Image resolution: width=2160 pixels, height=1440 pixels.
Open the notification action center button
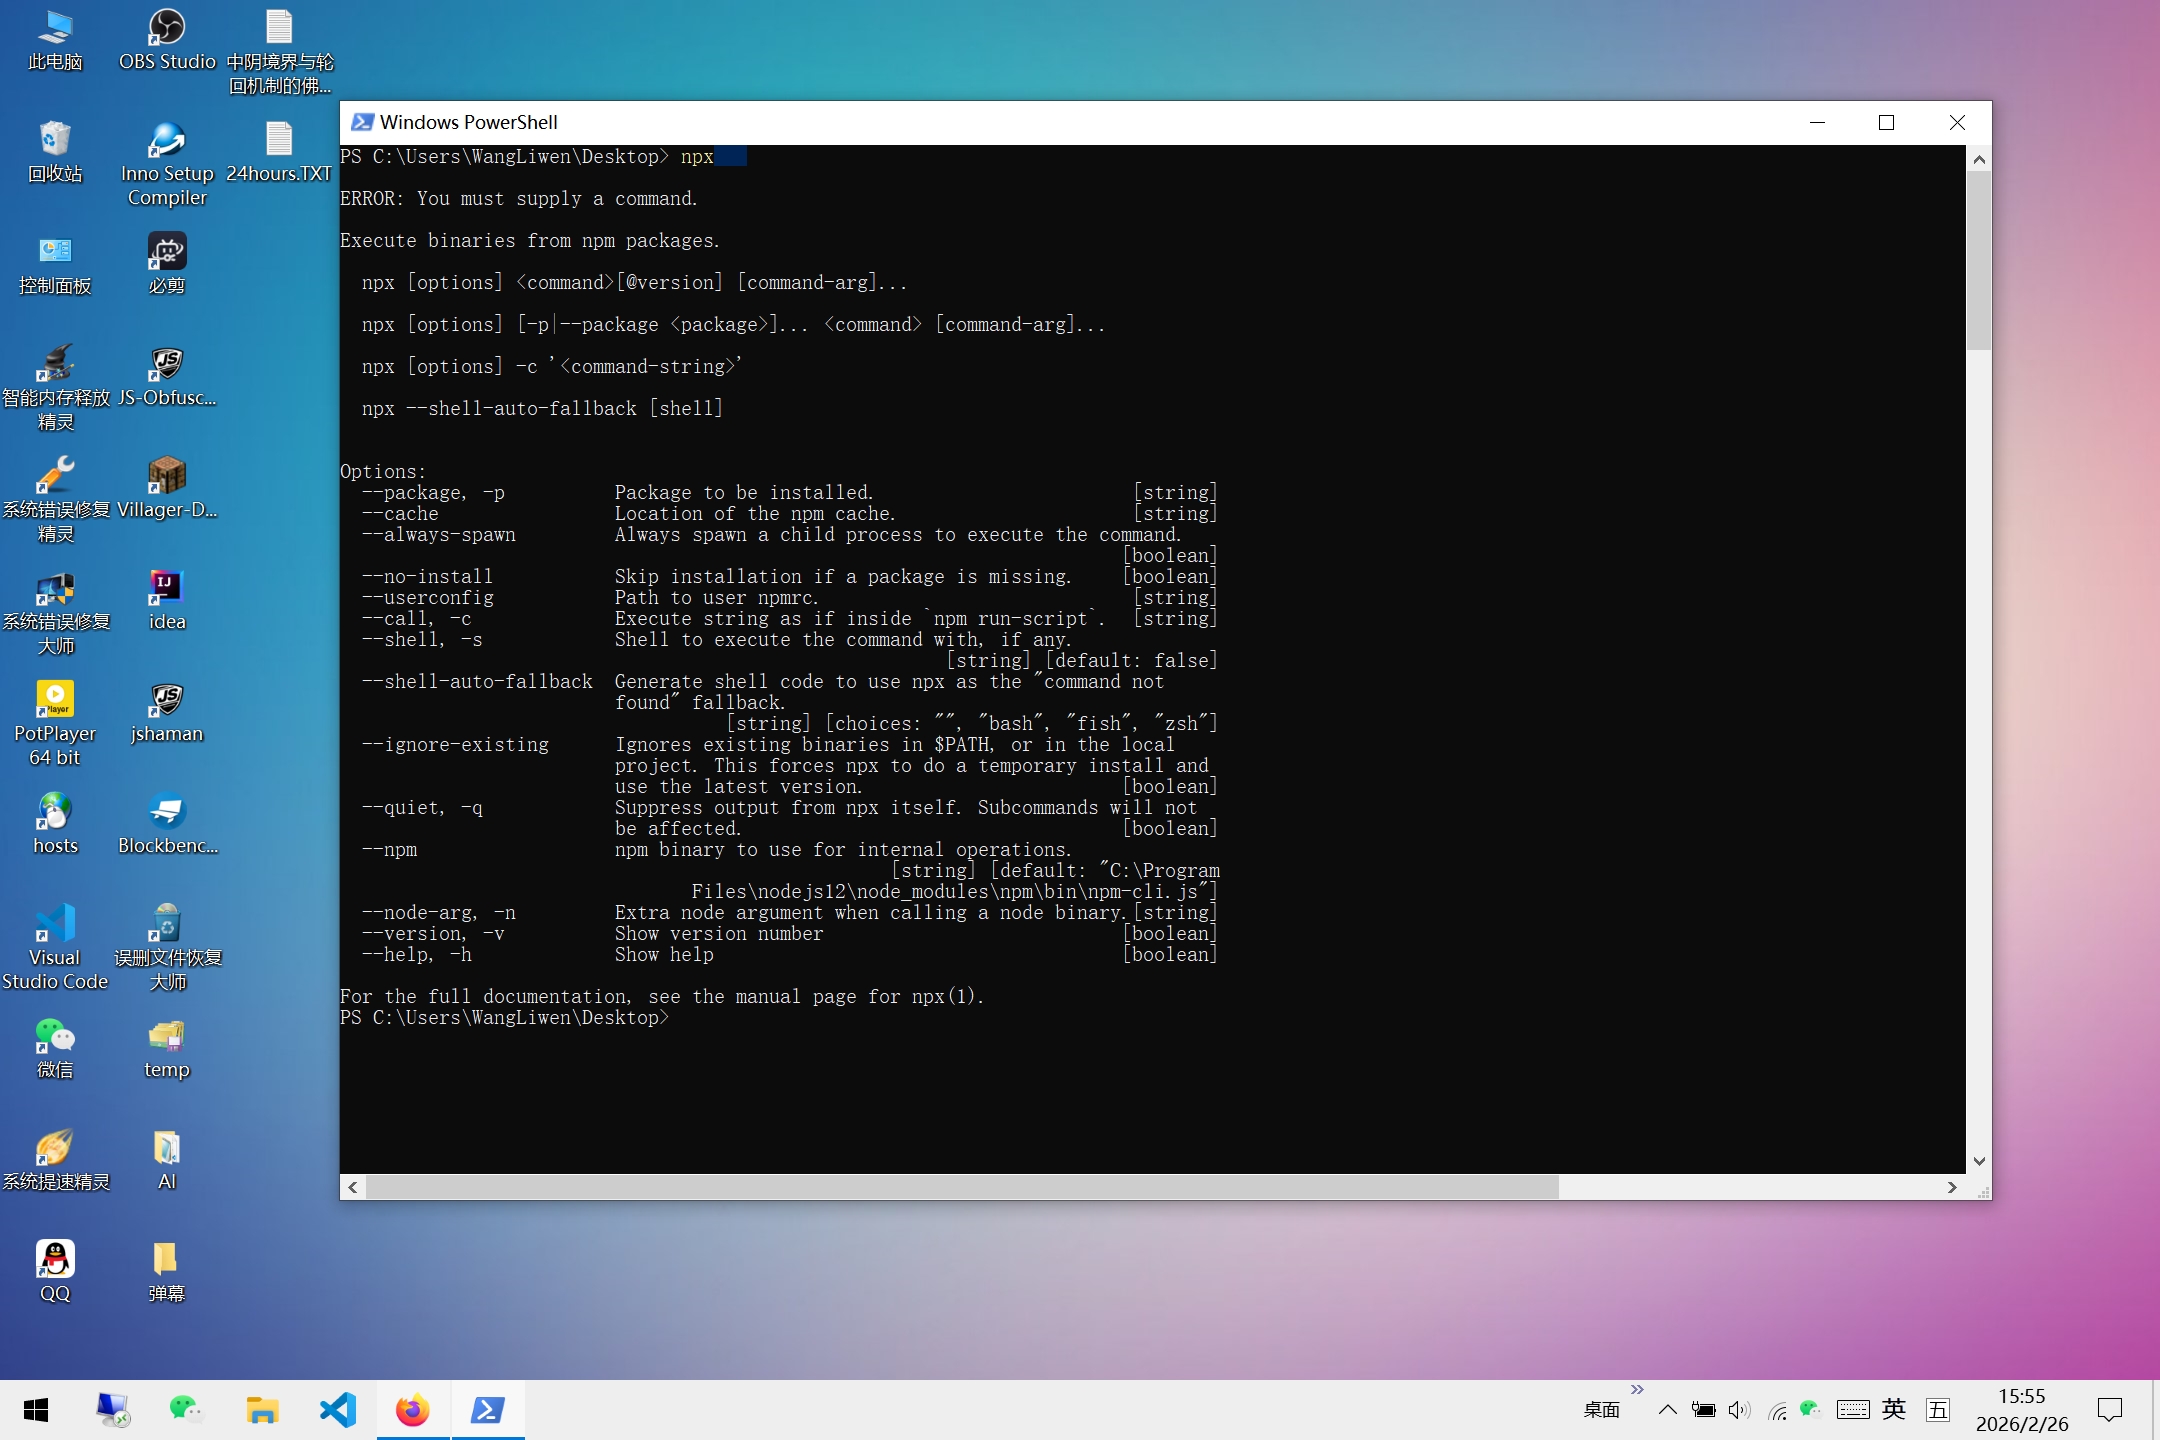(2110, 1410)
